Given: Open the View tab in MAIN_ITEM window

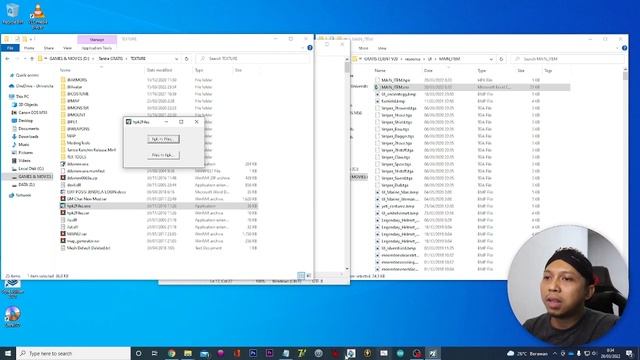Looking at the screenshot, I should (x=382, y=48).
